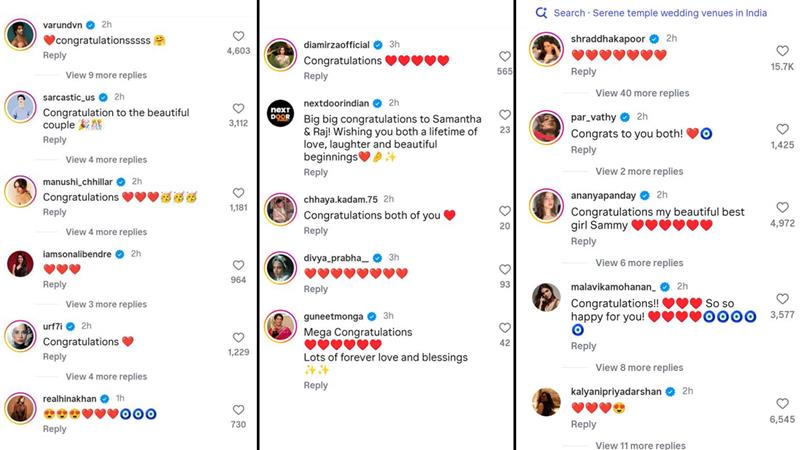The height and width of the screenshot is (450, 800).
Task: Expand 9 more replies under varundvn
Action: (106, 74)
